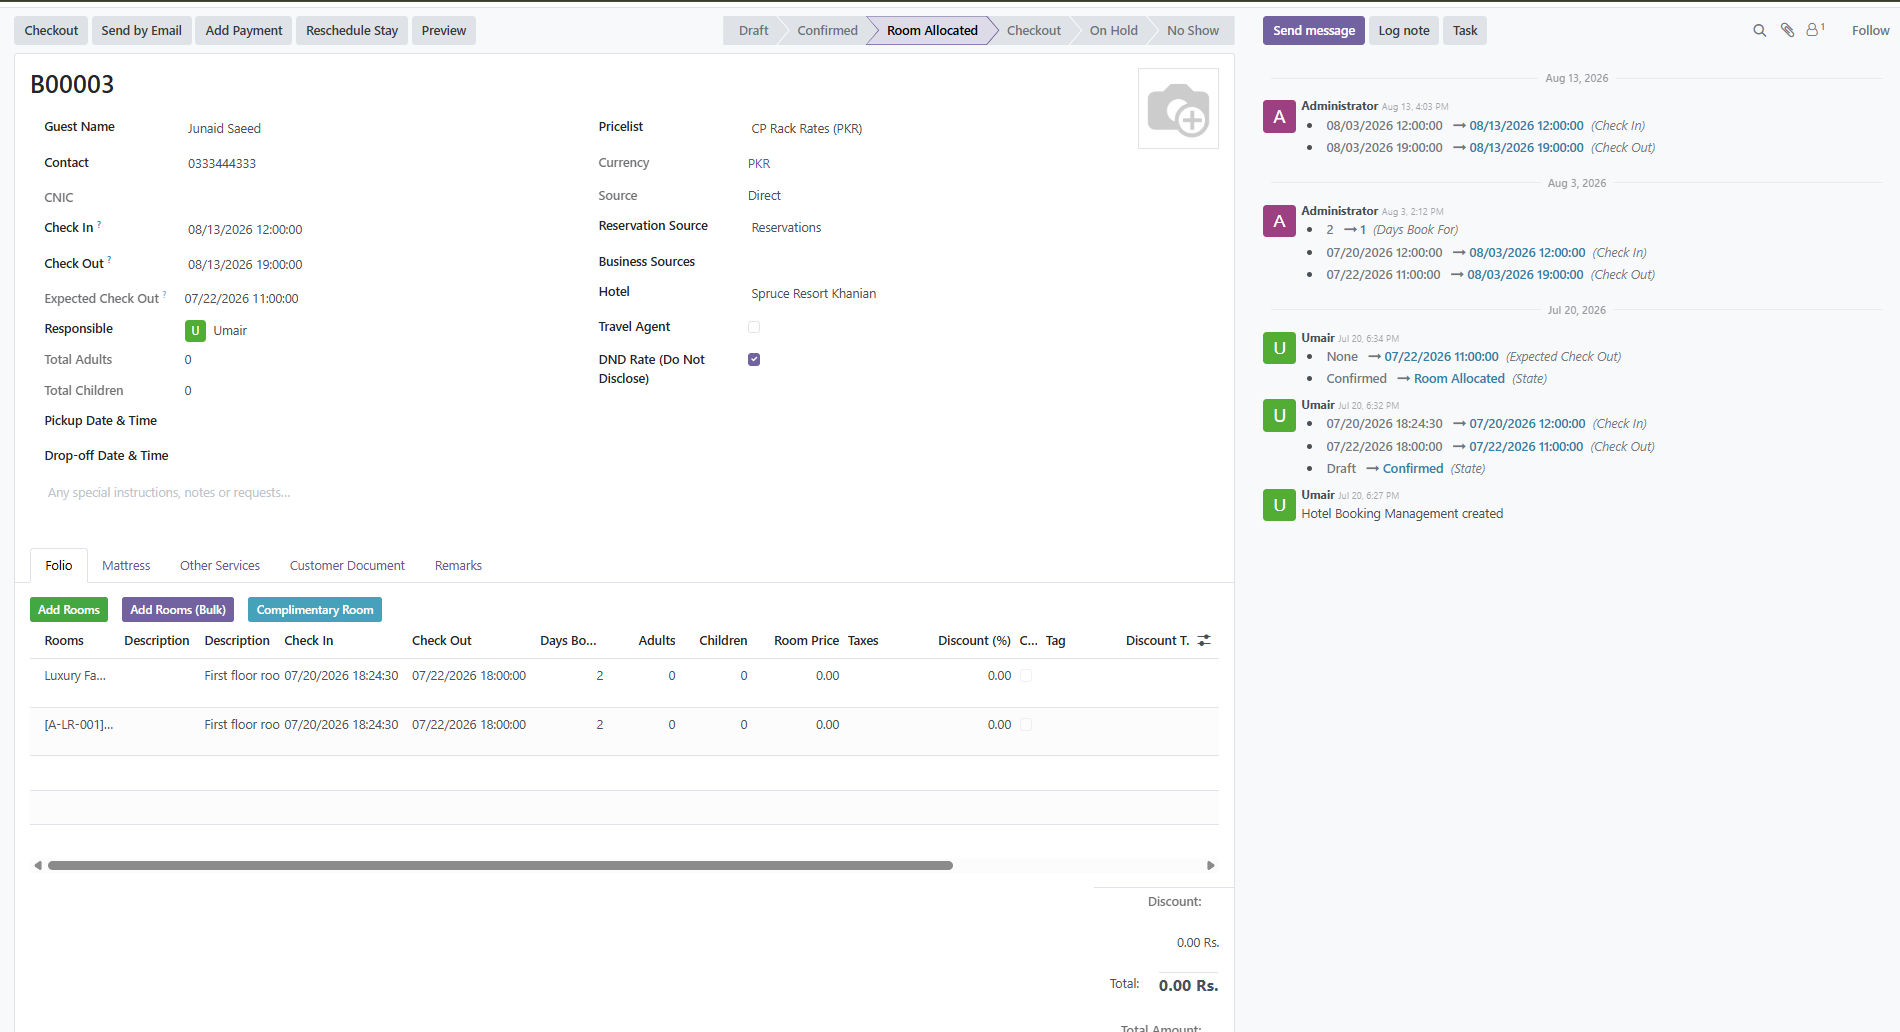Click Add Payment button

(x=244, y=31)
